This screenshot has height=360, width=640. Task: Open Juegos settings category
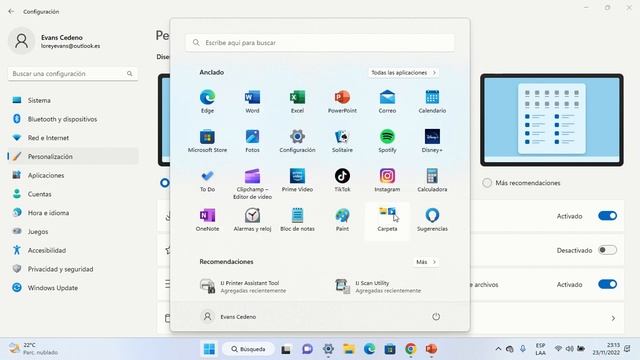click(73, 231)
